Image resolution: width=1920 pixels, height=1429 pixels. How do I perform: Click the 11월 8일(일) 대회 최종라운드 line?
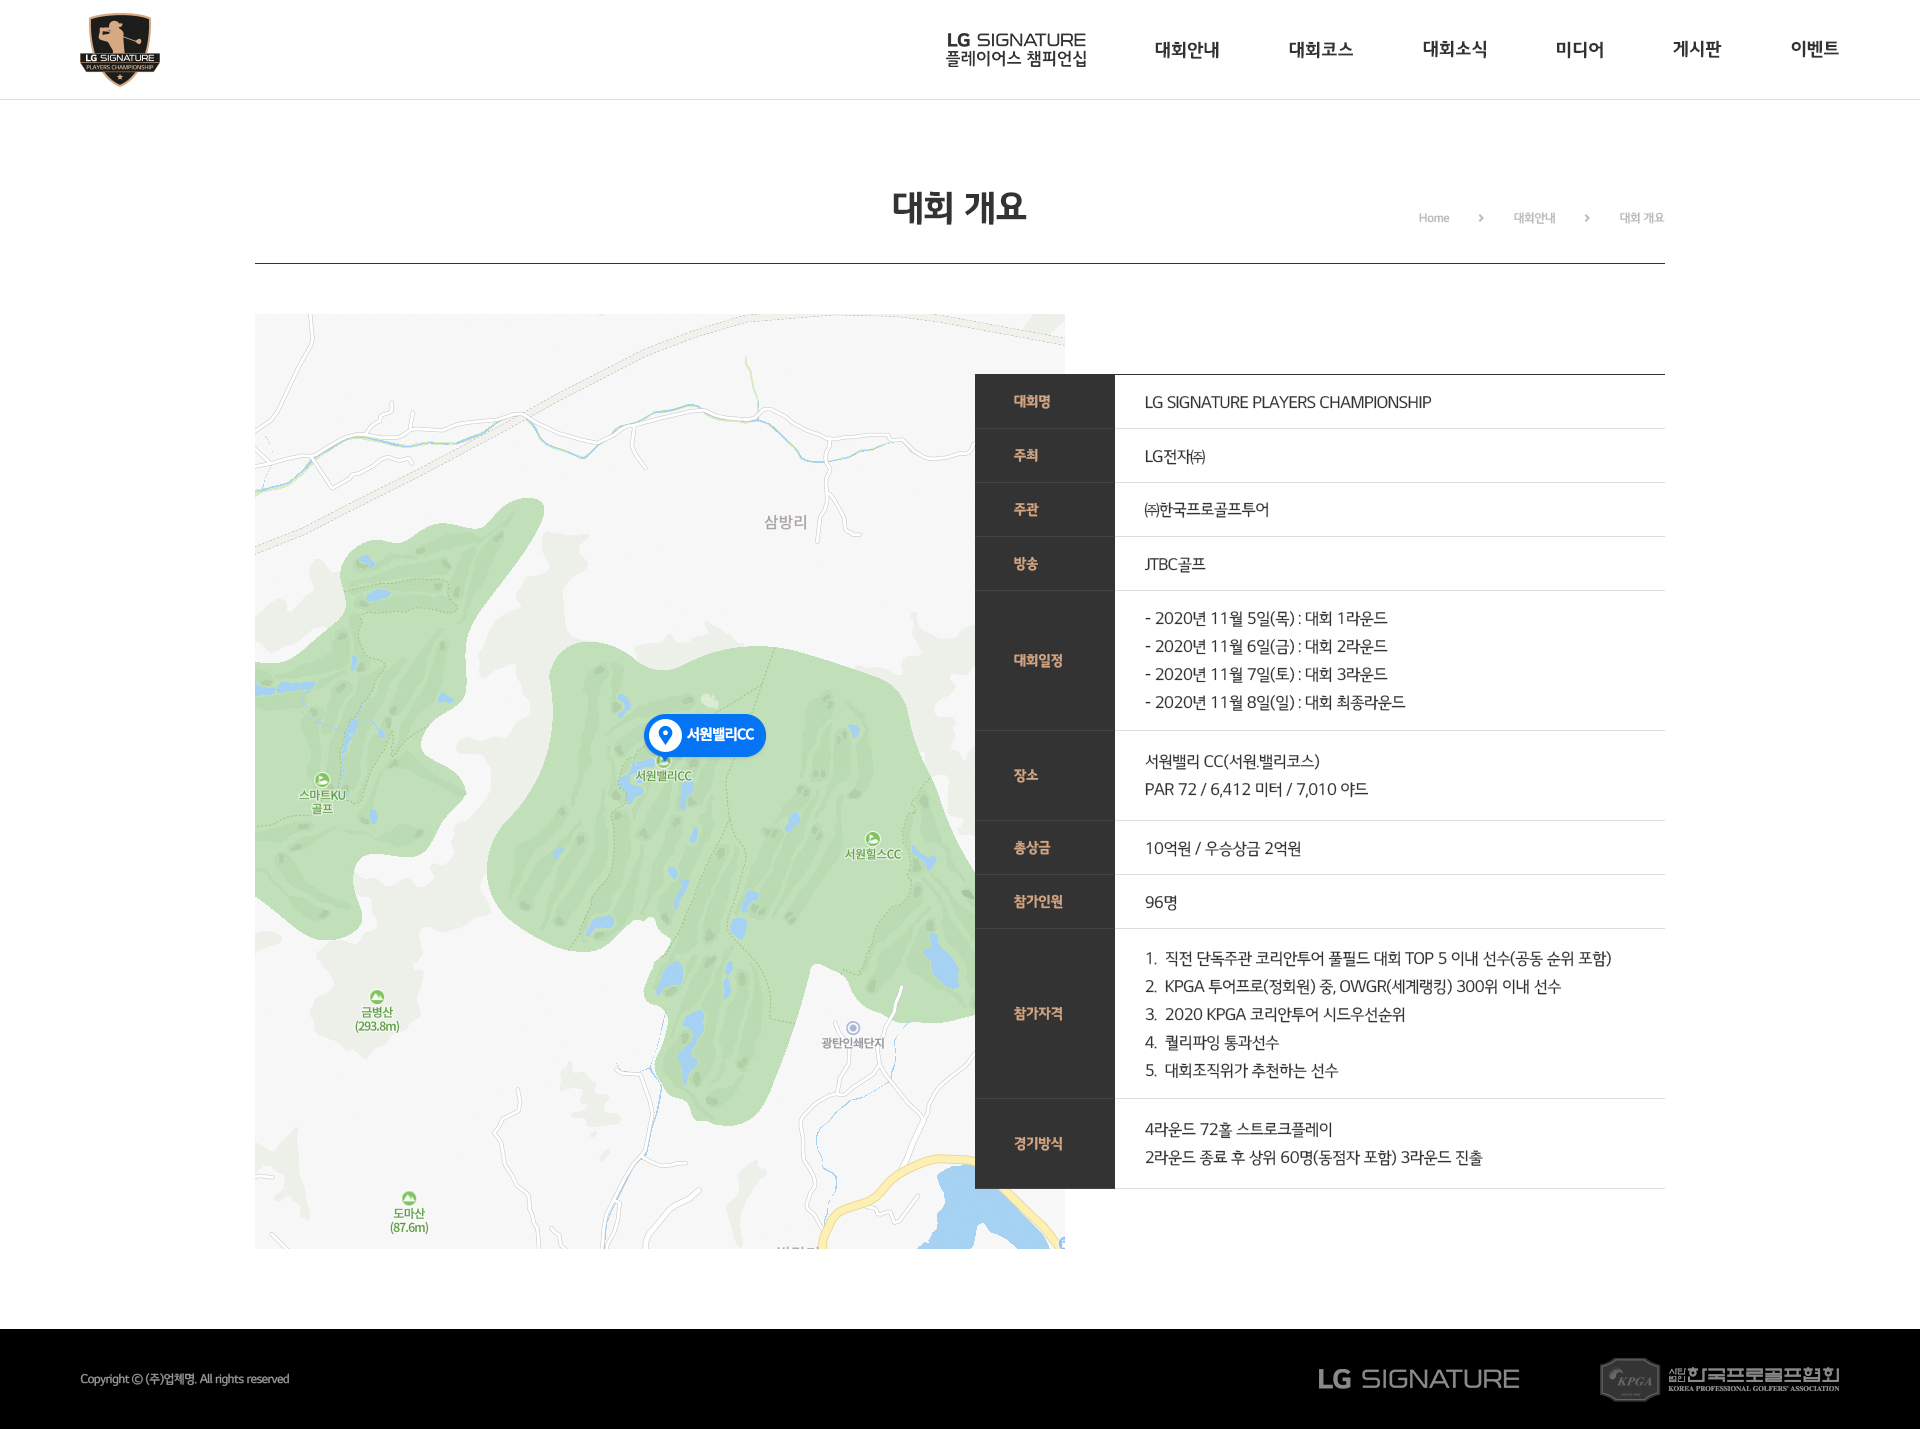point(1275,703)
